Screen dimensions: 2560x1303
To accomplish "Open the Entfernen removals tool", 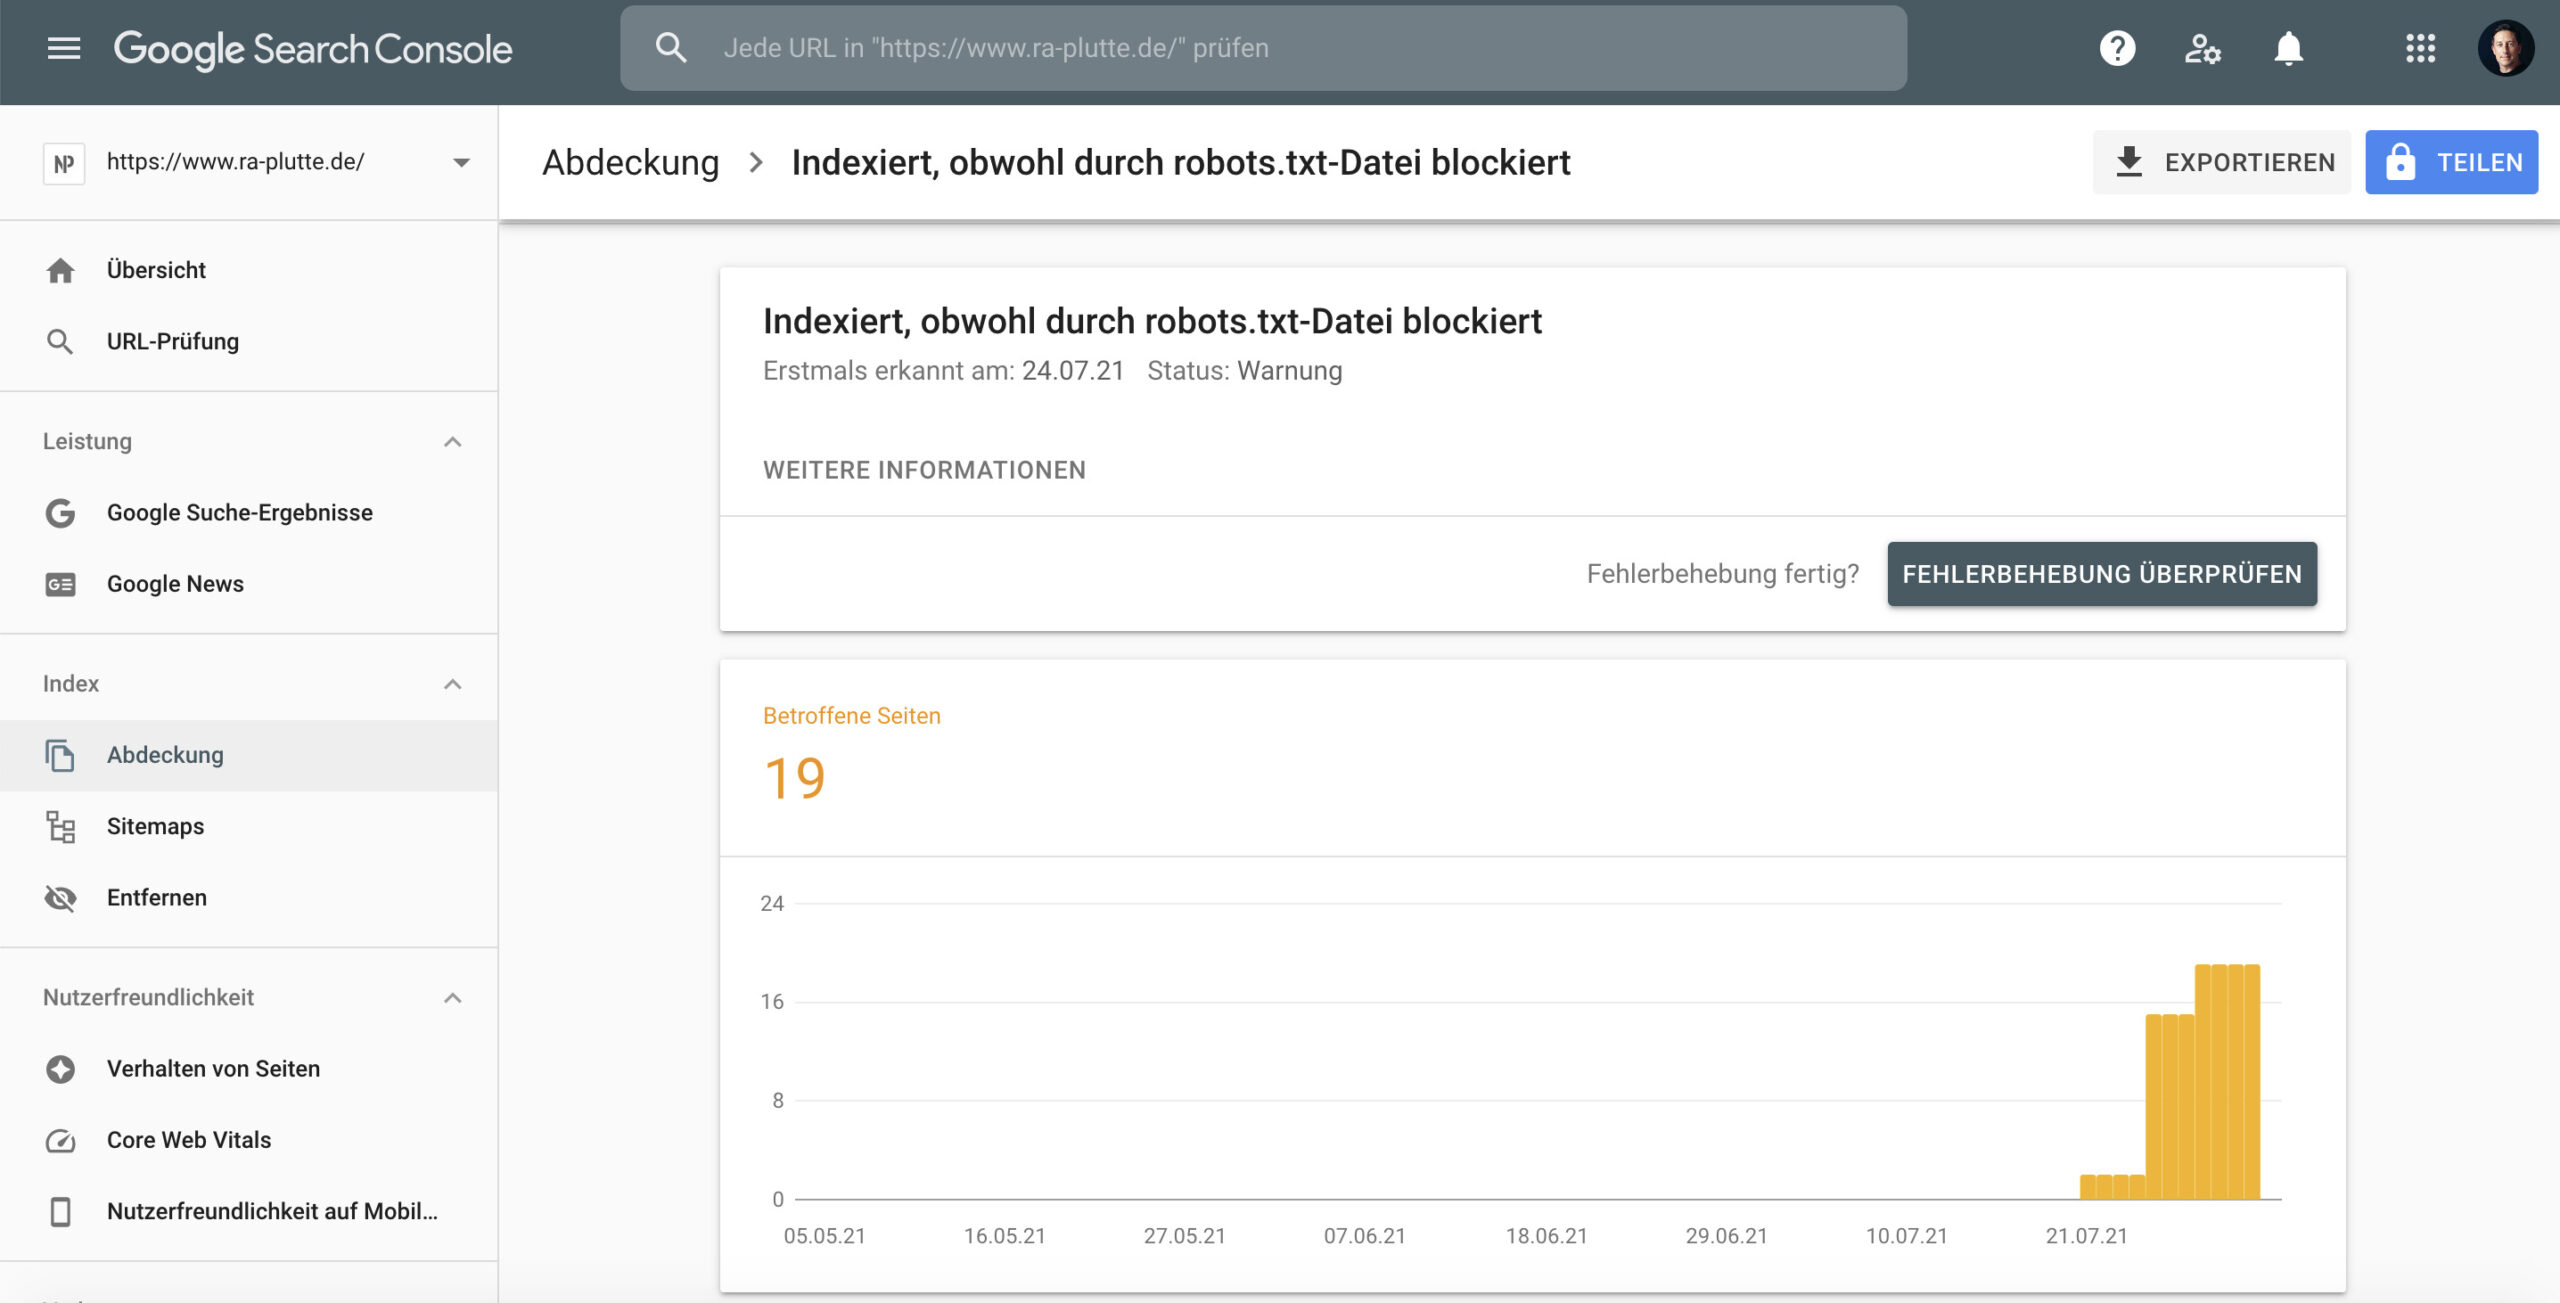I will [156, 897].
